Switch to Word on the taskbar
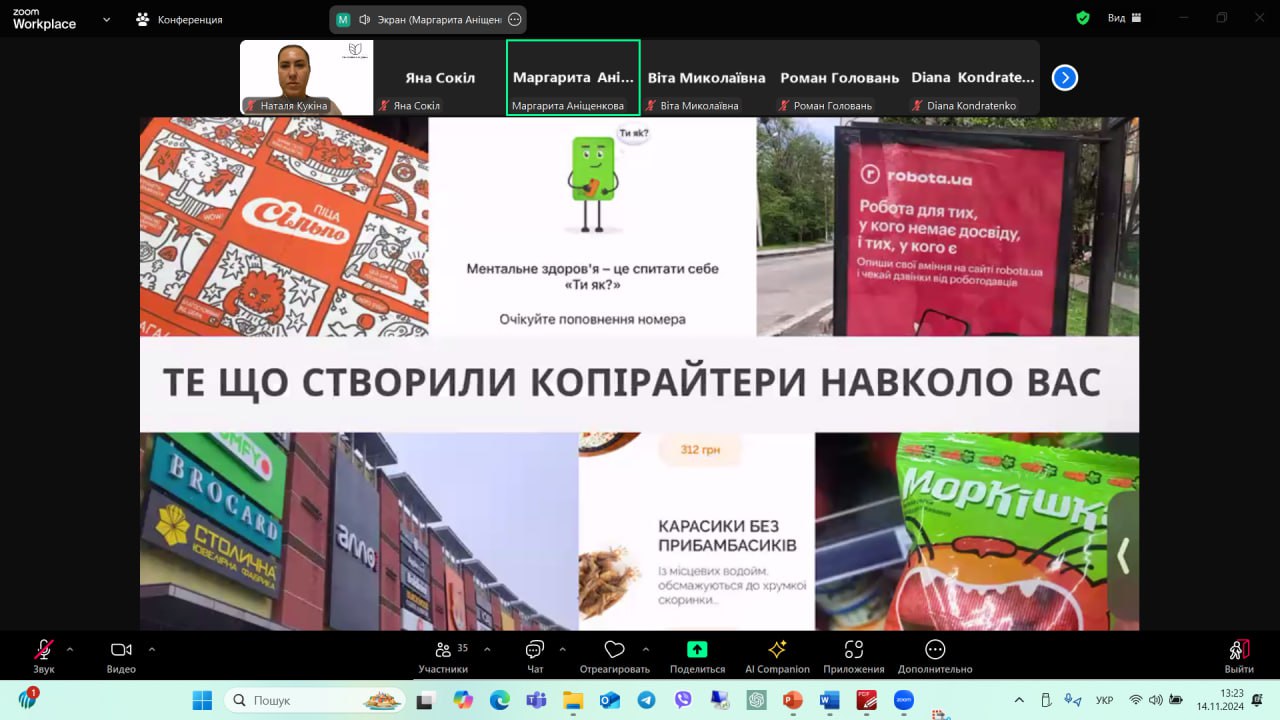Viewport: 1280px width, 720px height. [x=830, y=700]
